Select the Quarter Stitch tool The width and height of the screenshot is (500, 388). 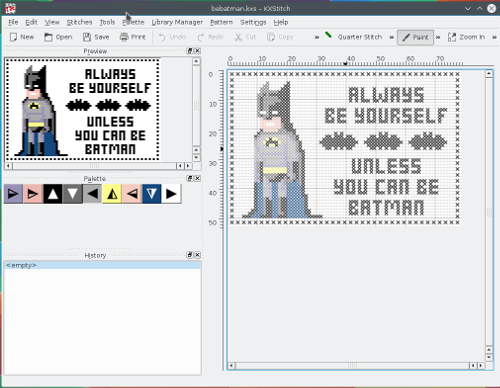tap(354, 37)
